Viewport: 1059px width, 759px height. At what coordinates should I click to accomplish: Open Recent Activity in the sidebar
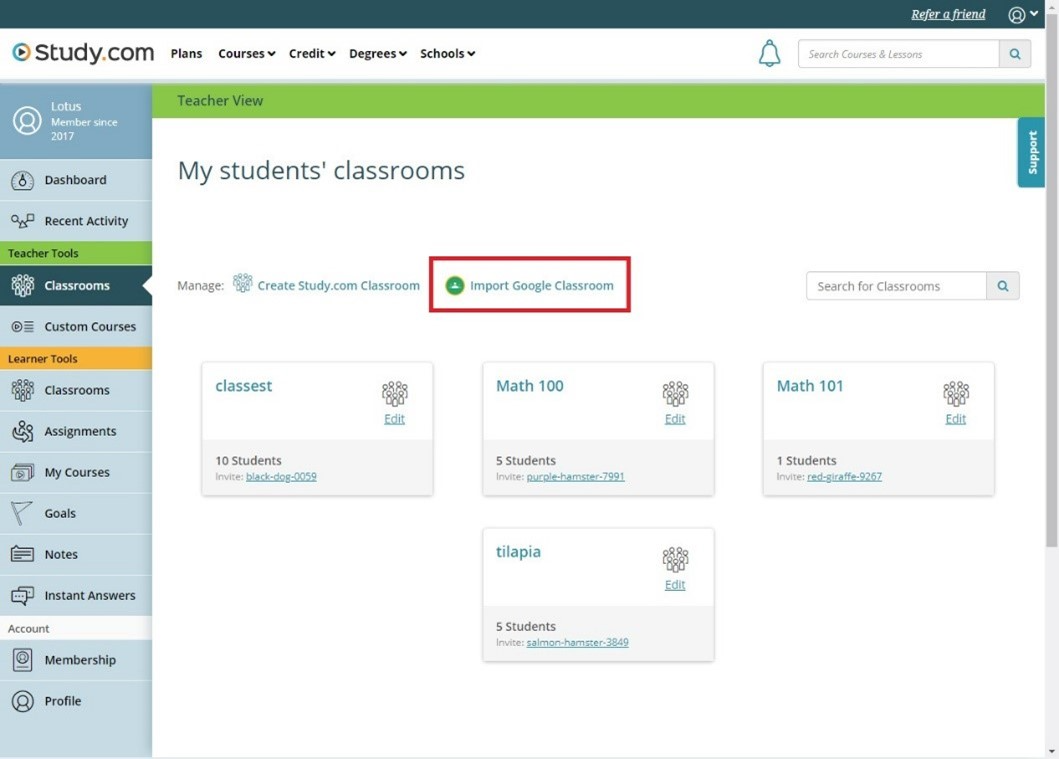[76, 221]
